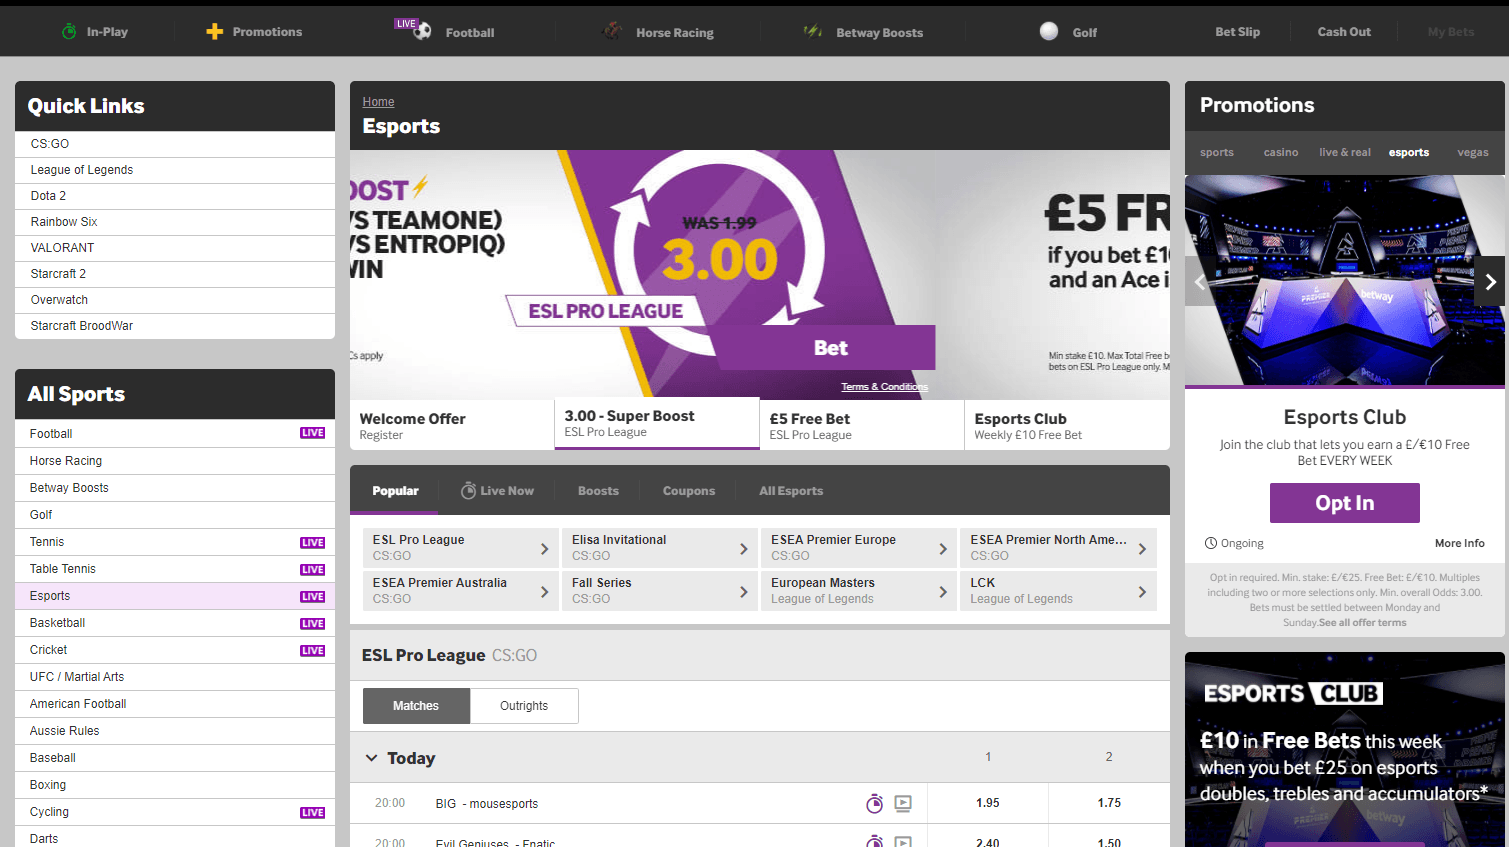Show previous promotion with left arrow
The width and height of the screenshot is (1509, 847).
pos(1200,282)
